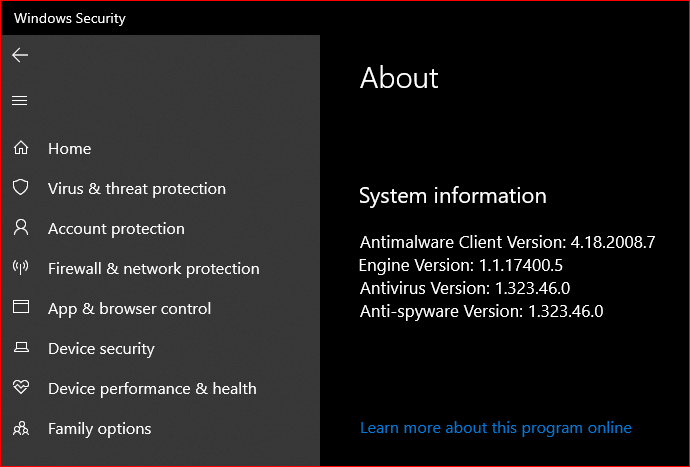Open the Home menu label
Screen dimensions: 690x467
point(70,149)
